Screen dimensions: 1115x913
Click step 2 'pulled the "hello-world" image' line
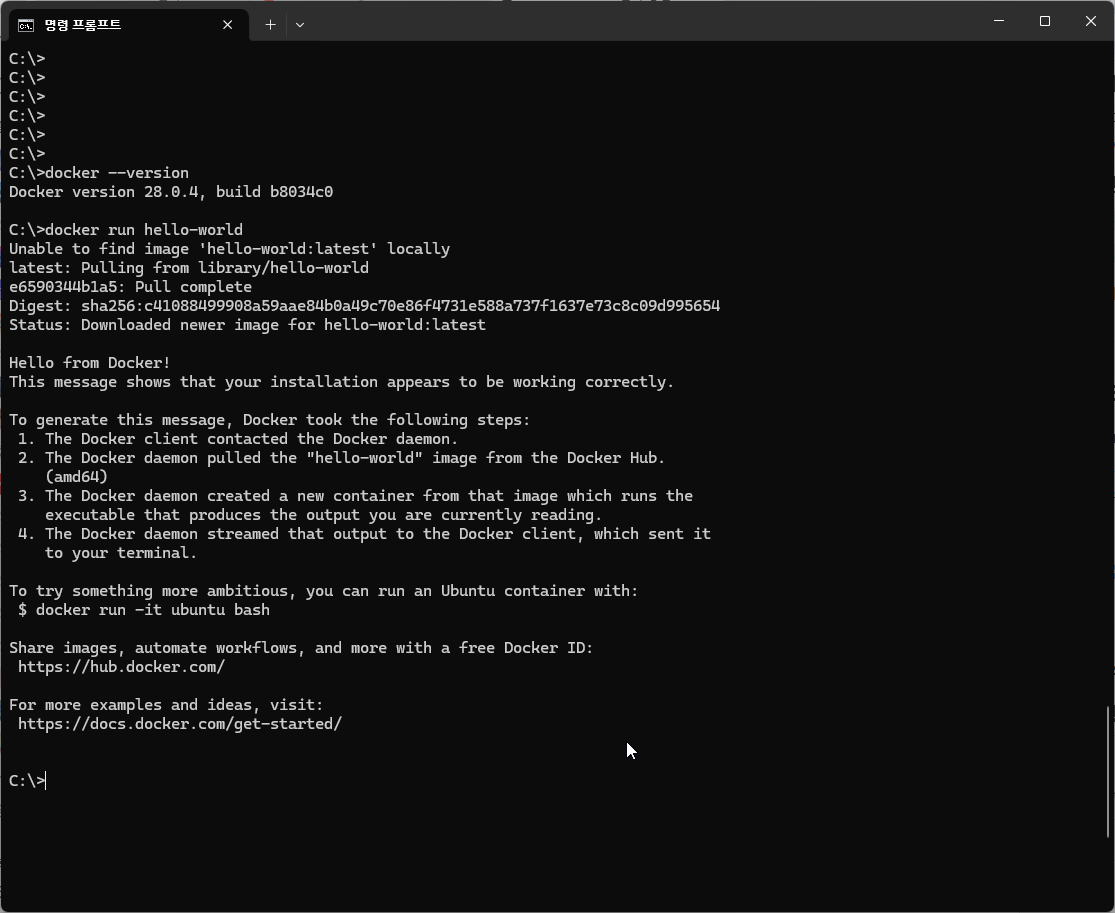click(x=341, y=458)
